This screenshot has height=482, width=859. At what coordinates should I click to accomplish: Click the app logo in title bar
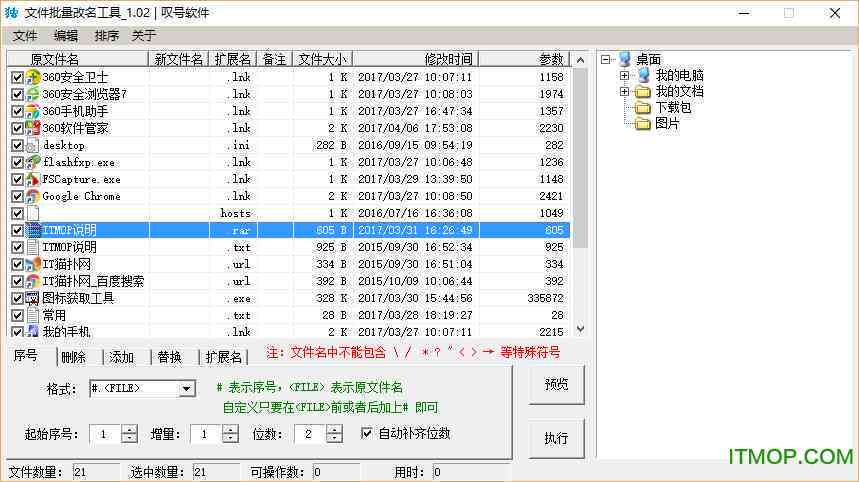coord(11,13)
